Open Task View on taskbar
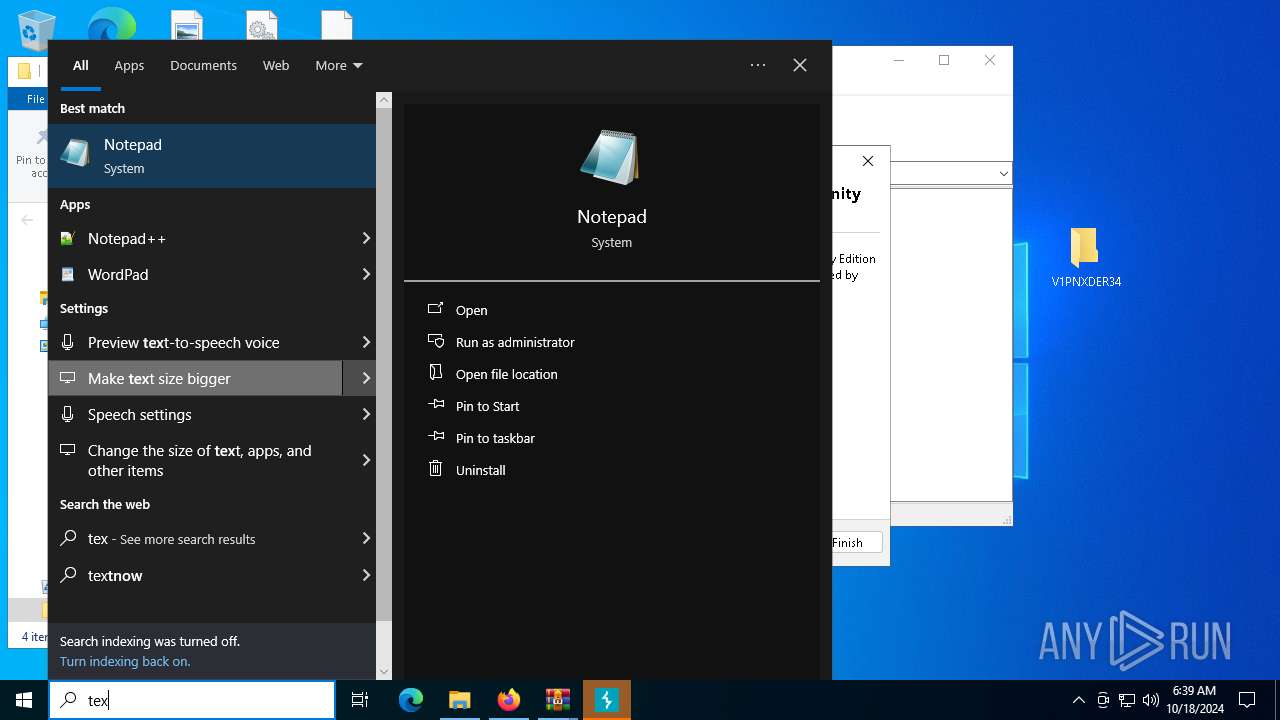Image resolution: width=1280 pixels, height=720 pixels. coord(360,700)
